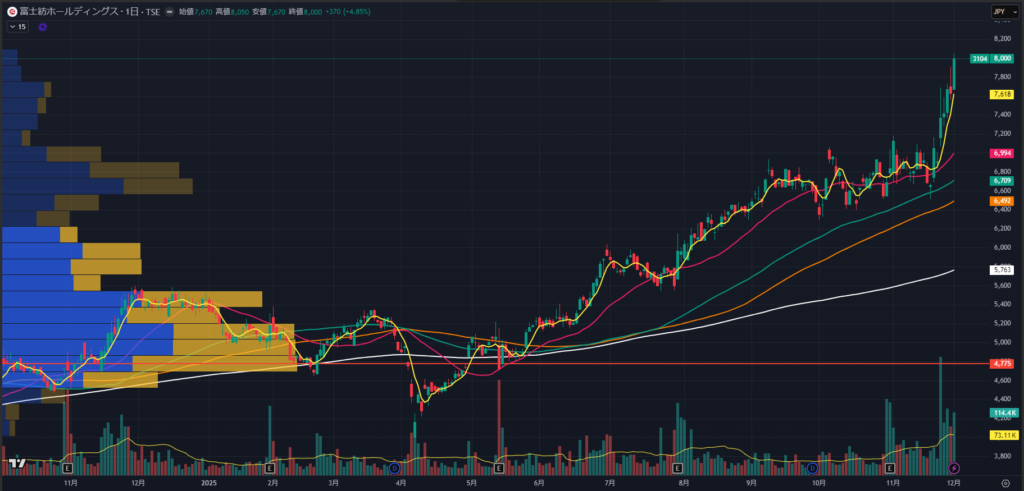
Task: Open the TradingView logo in bottom-left corner
Action: click(x=15, y=462)
